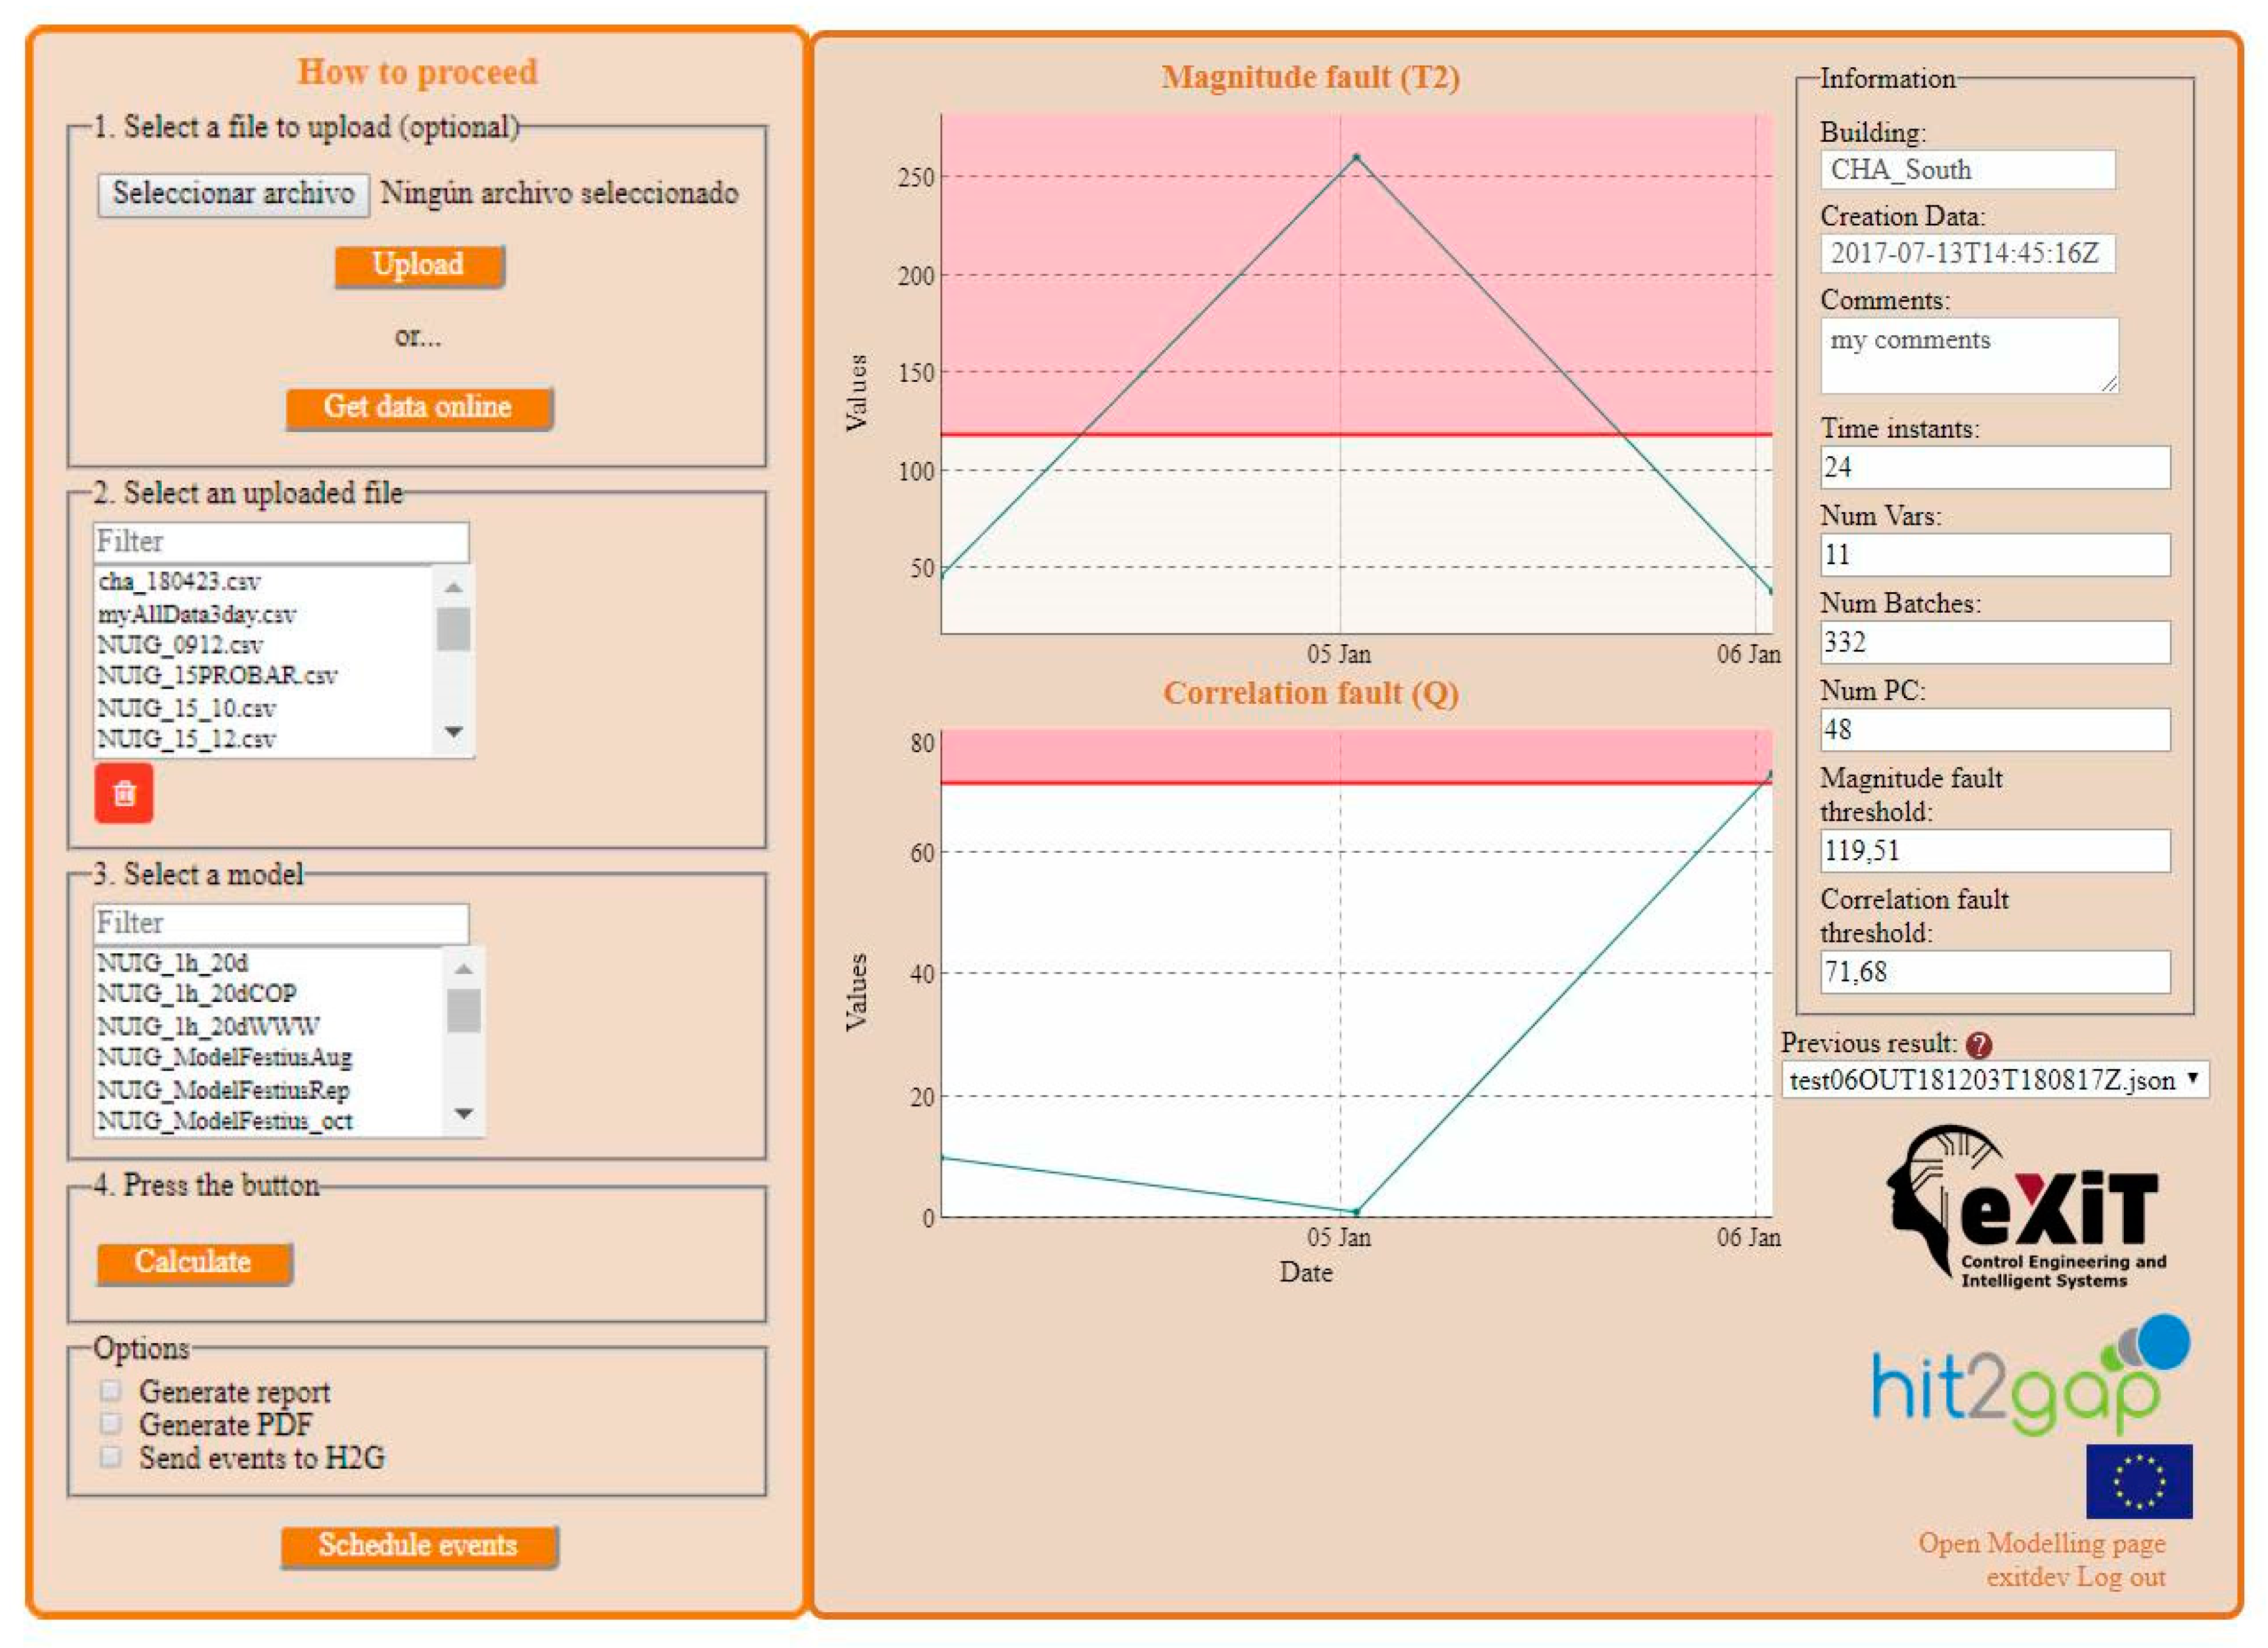Viewport: 2268px width, 1648px height.
Task: Click the help question mark icon
Action: click(x=1978, y=1045)
